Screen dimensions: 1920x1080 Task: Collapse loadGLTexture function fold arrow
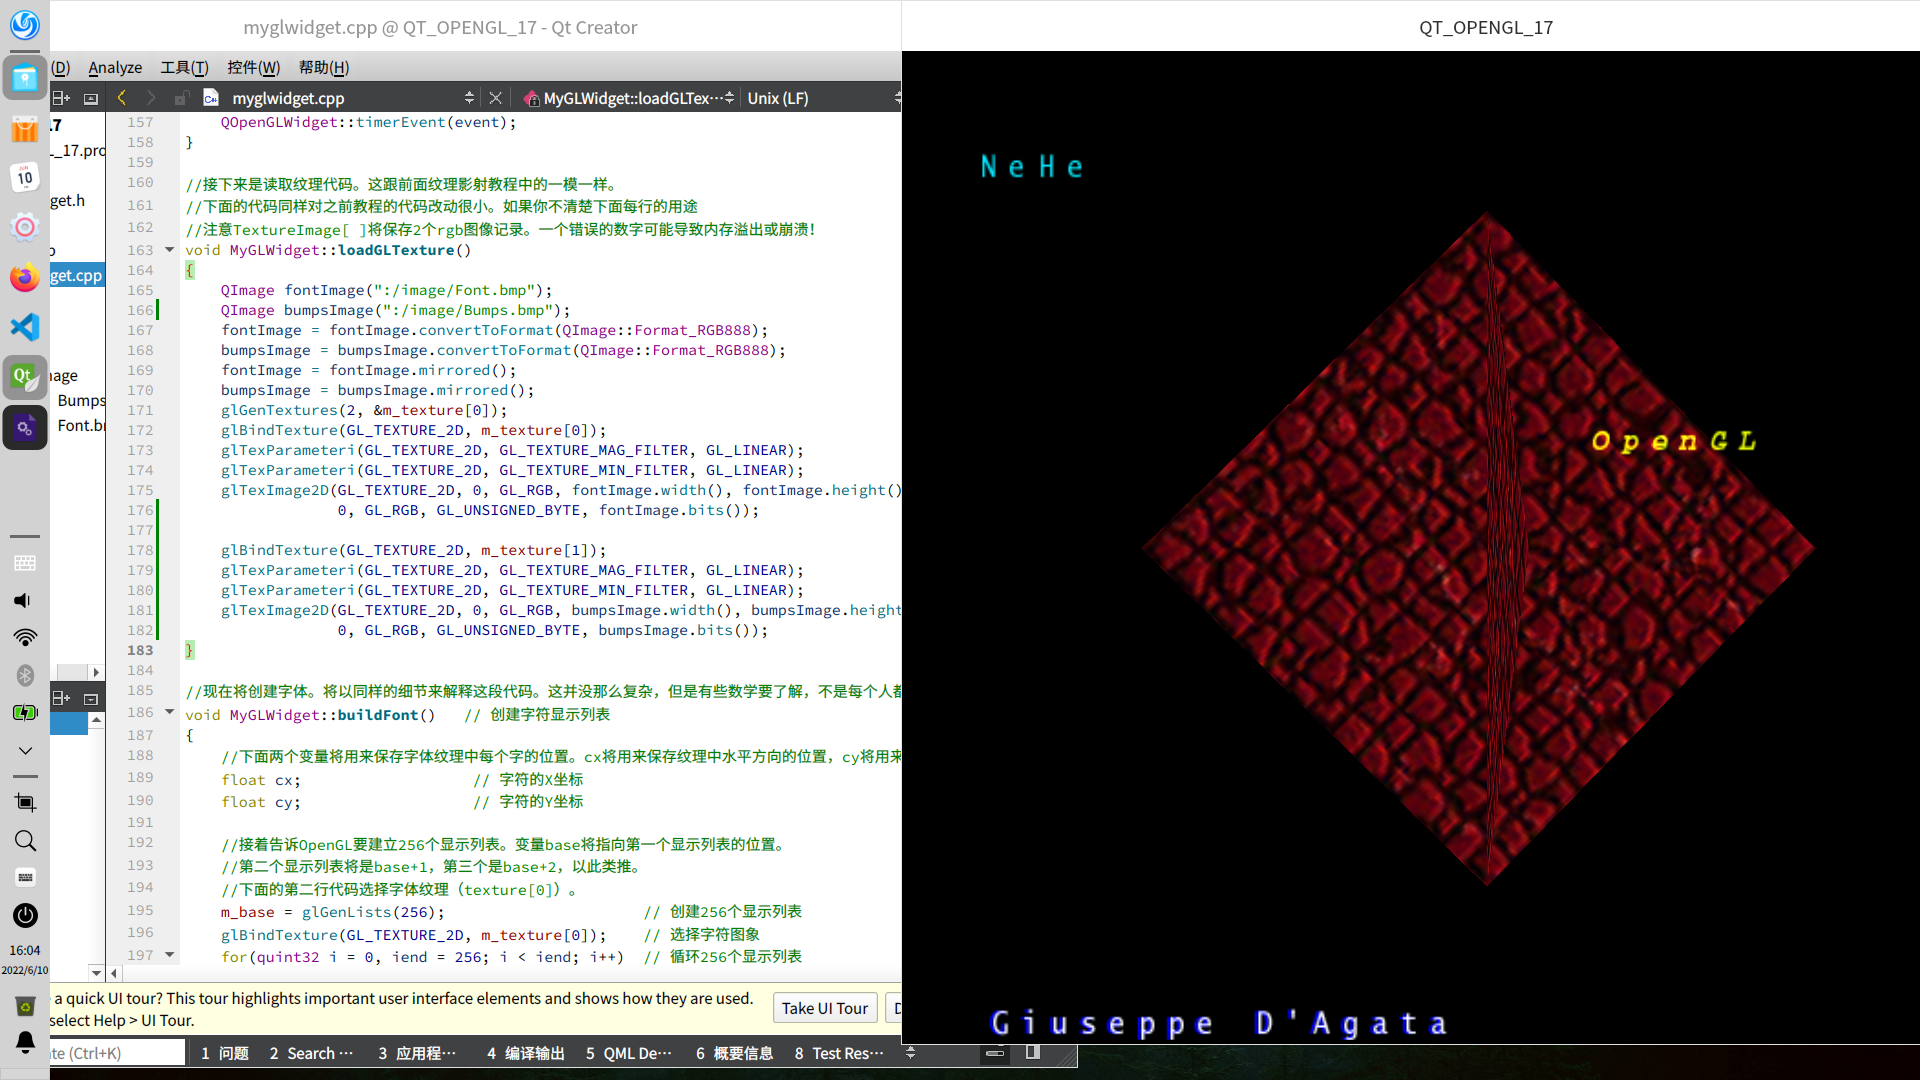click(170, 250)
